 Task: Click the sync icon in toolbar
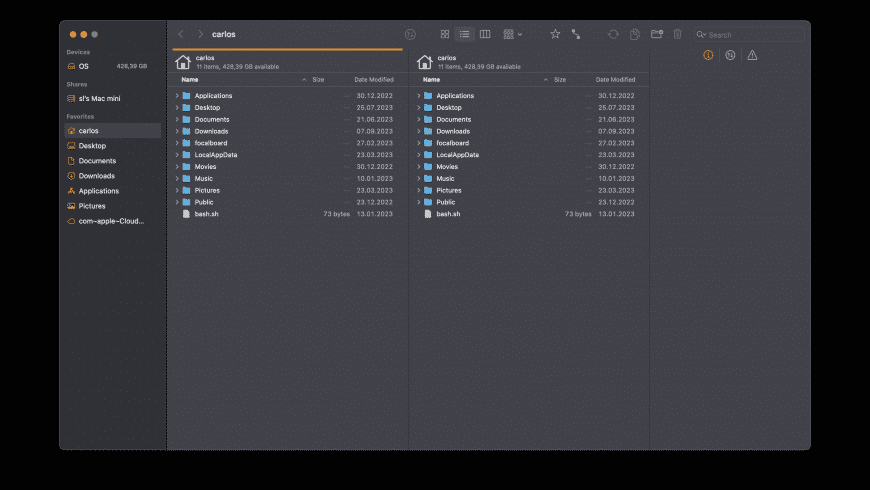(613, 34)
